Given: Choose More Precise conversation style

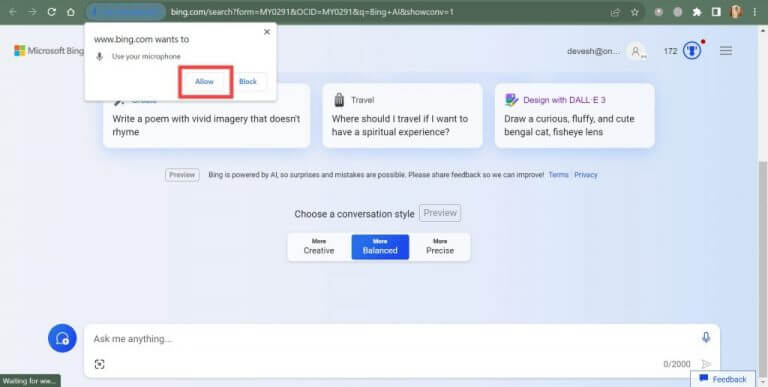Looking at the screenshot, I should tap(440, 247).
